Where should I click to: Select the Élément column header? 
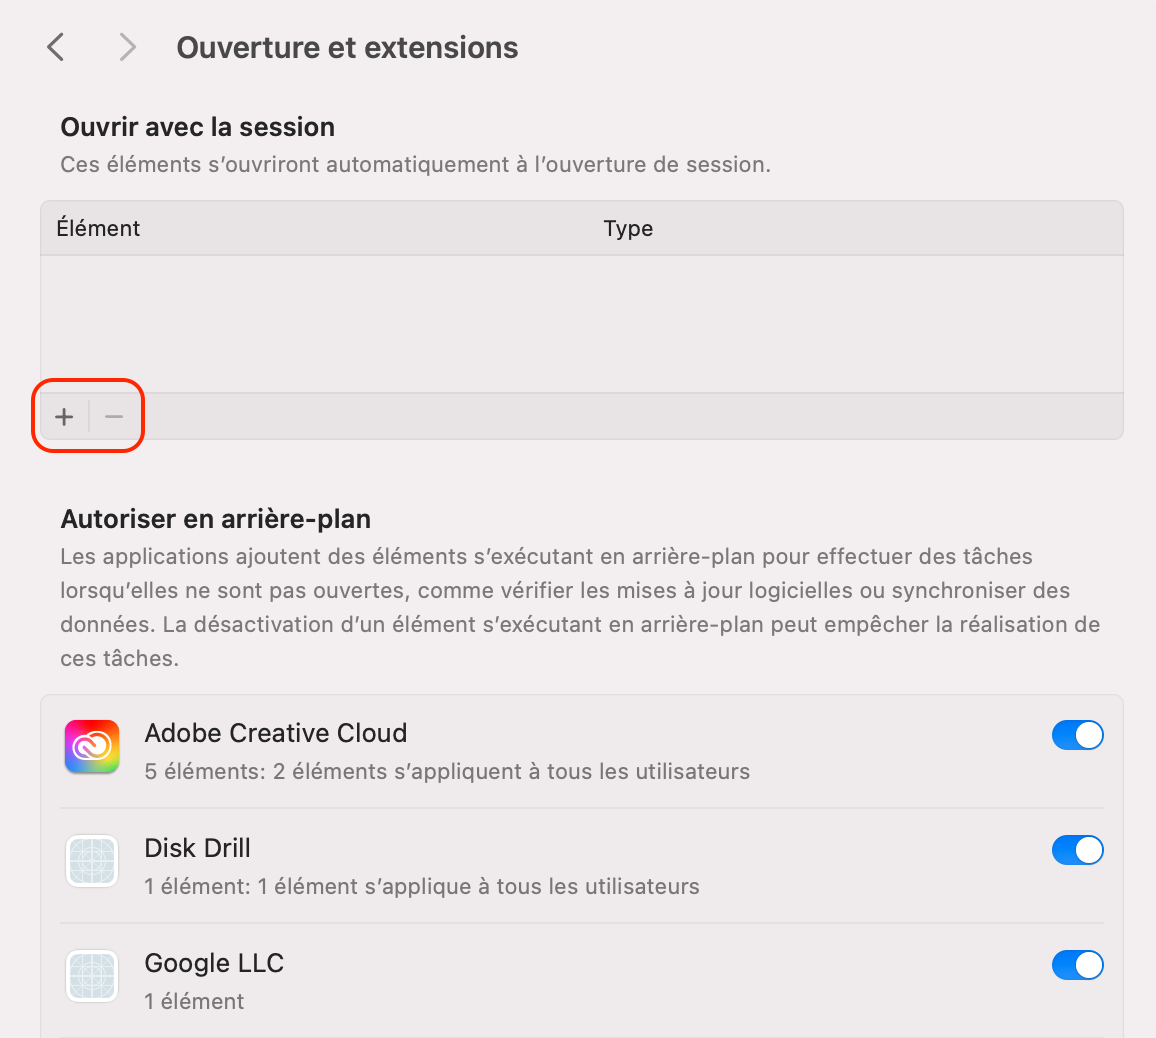pos(99,228)
